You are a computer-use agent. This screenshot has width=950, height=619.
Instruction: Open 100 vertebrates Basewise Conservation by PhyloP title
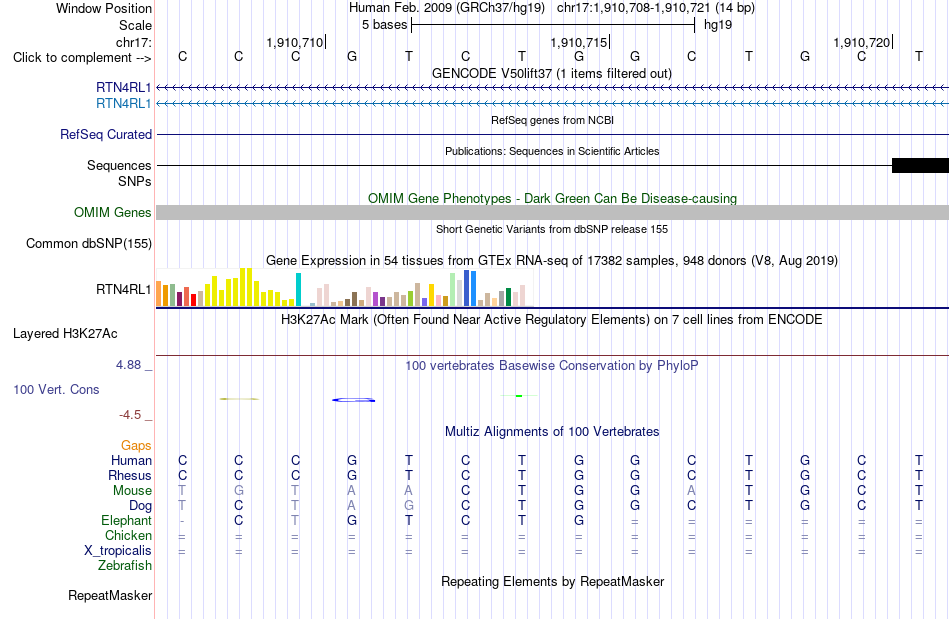coord(552,366)
